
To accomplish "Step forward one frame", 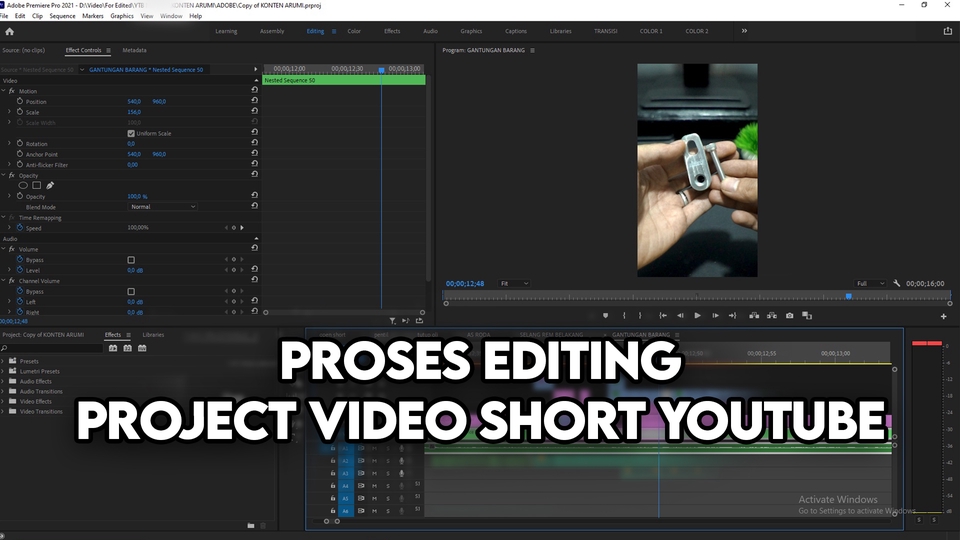I will click(715, 315).
